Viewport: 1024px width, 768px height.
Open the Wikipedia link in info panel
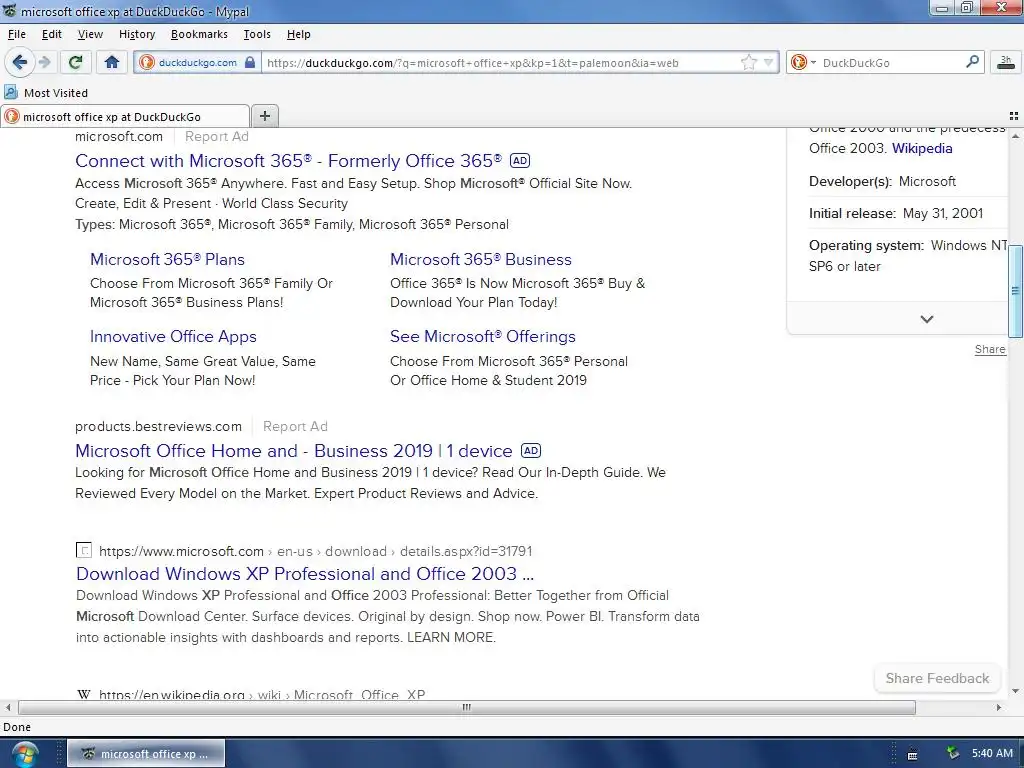[921, 148]
